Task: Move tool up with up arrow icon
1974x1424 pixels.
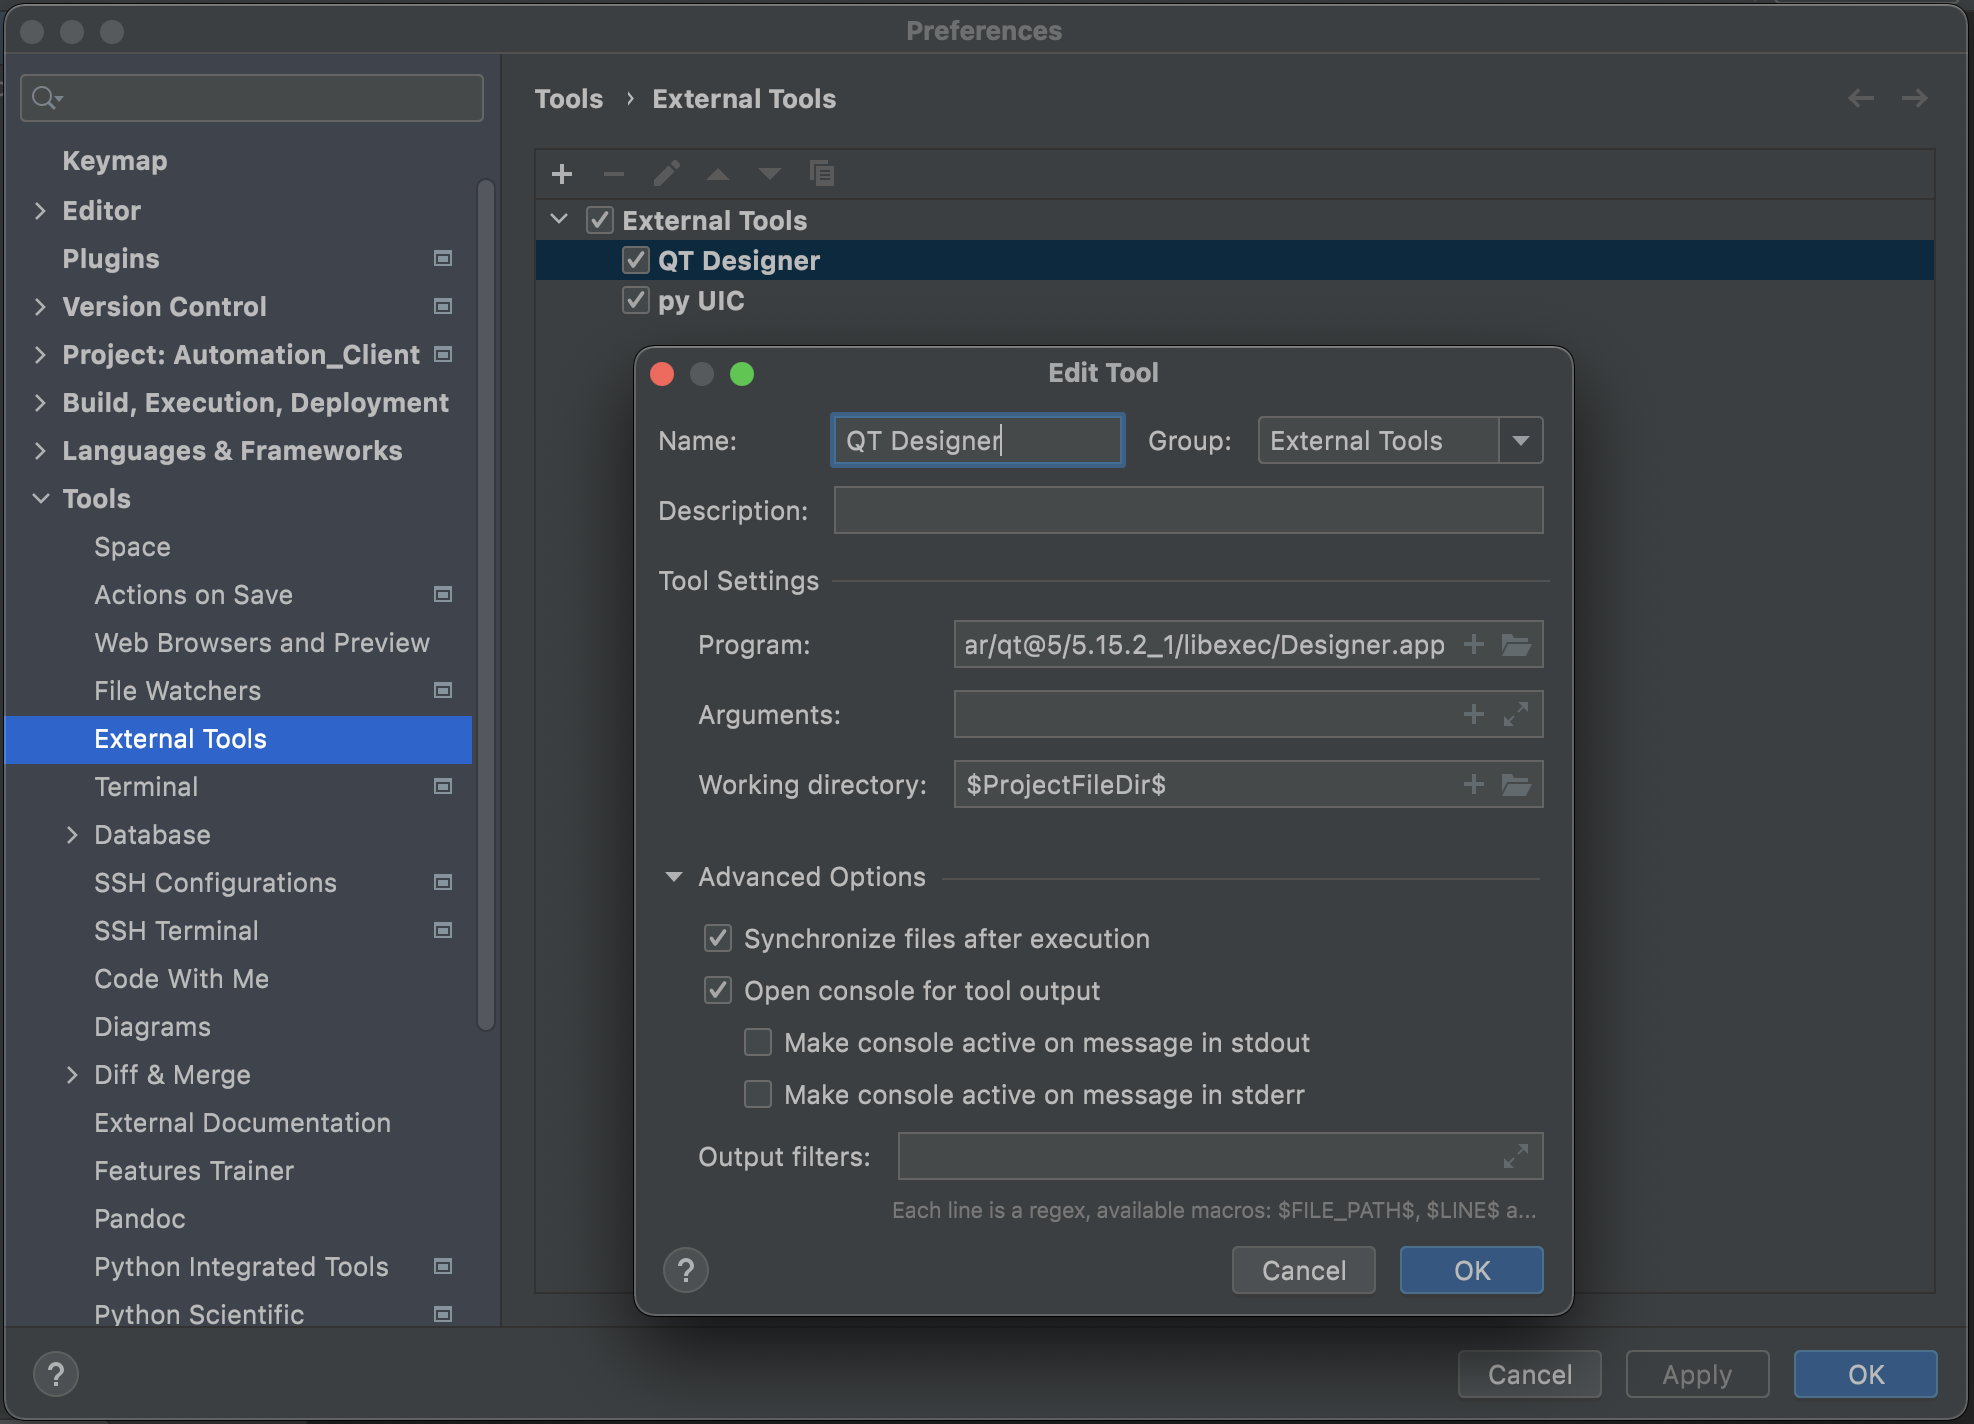Action: pyautogui.click(x=718, y=174)
